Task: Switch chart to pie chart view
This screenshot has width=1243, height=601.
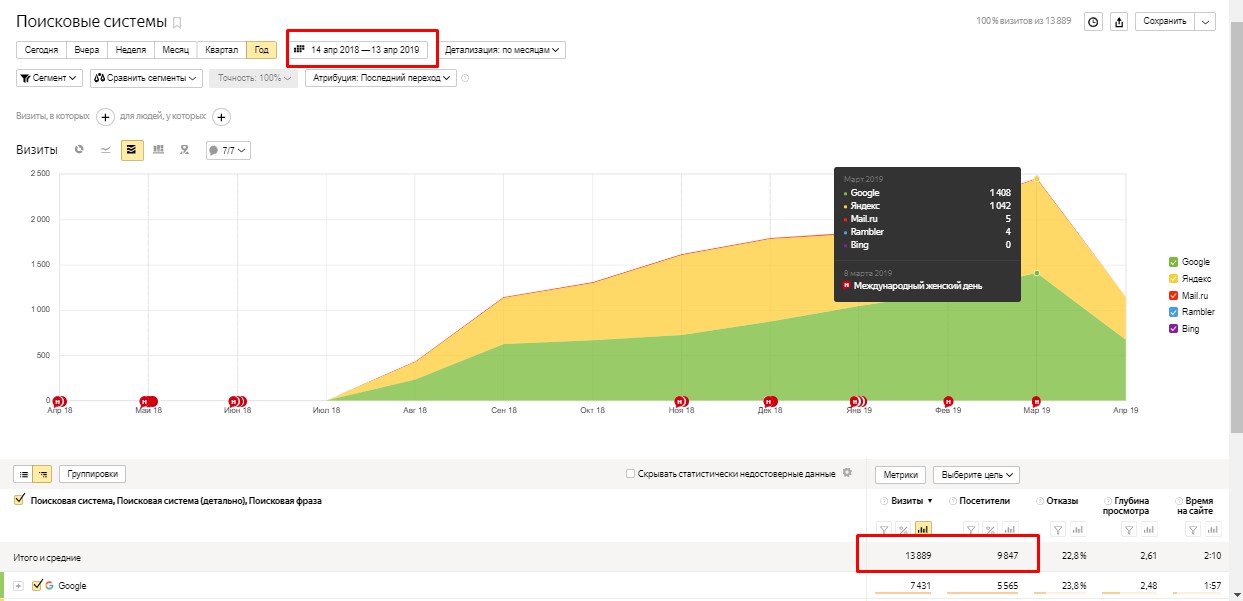Action: click(x=80, y=150)
